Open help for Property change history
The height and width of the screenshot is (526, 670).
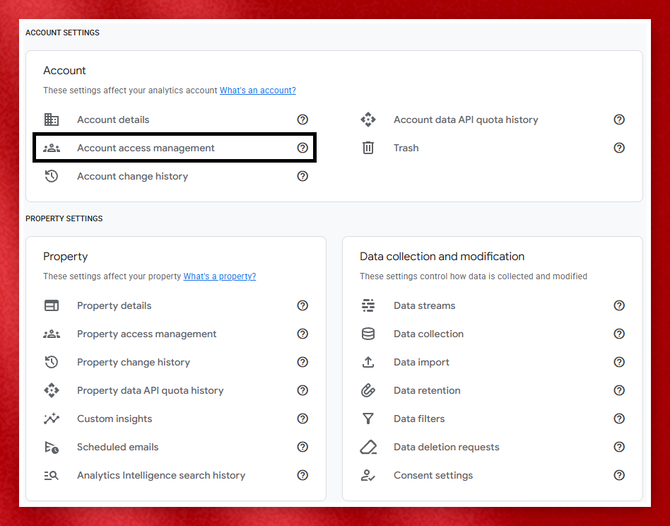tap(303, 362)
